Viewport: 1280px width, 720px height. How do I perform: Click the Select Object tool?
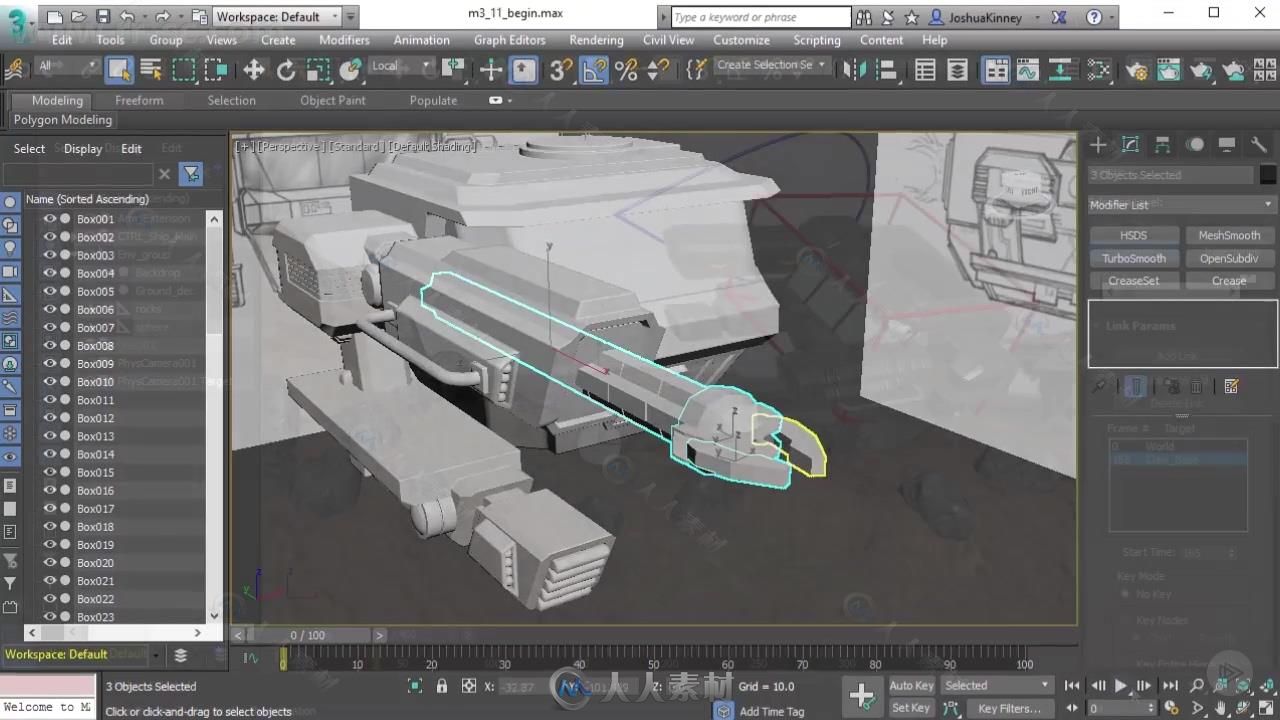(119, 69)
